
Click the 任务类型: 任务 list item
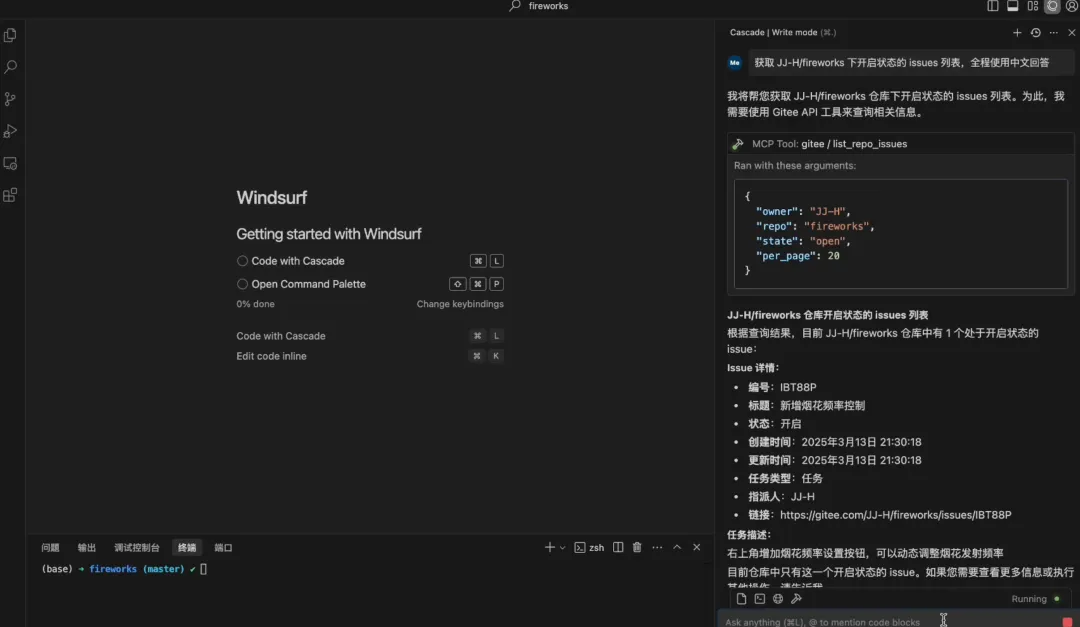click(x=785, y=478)
